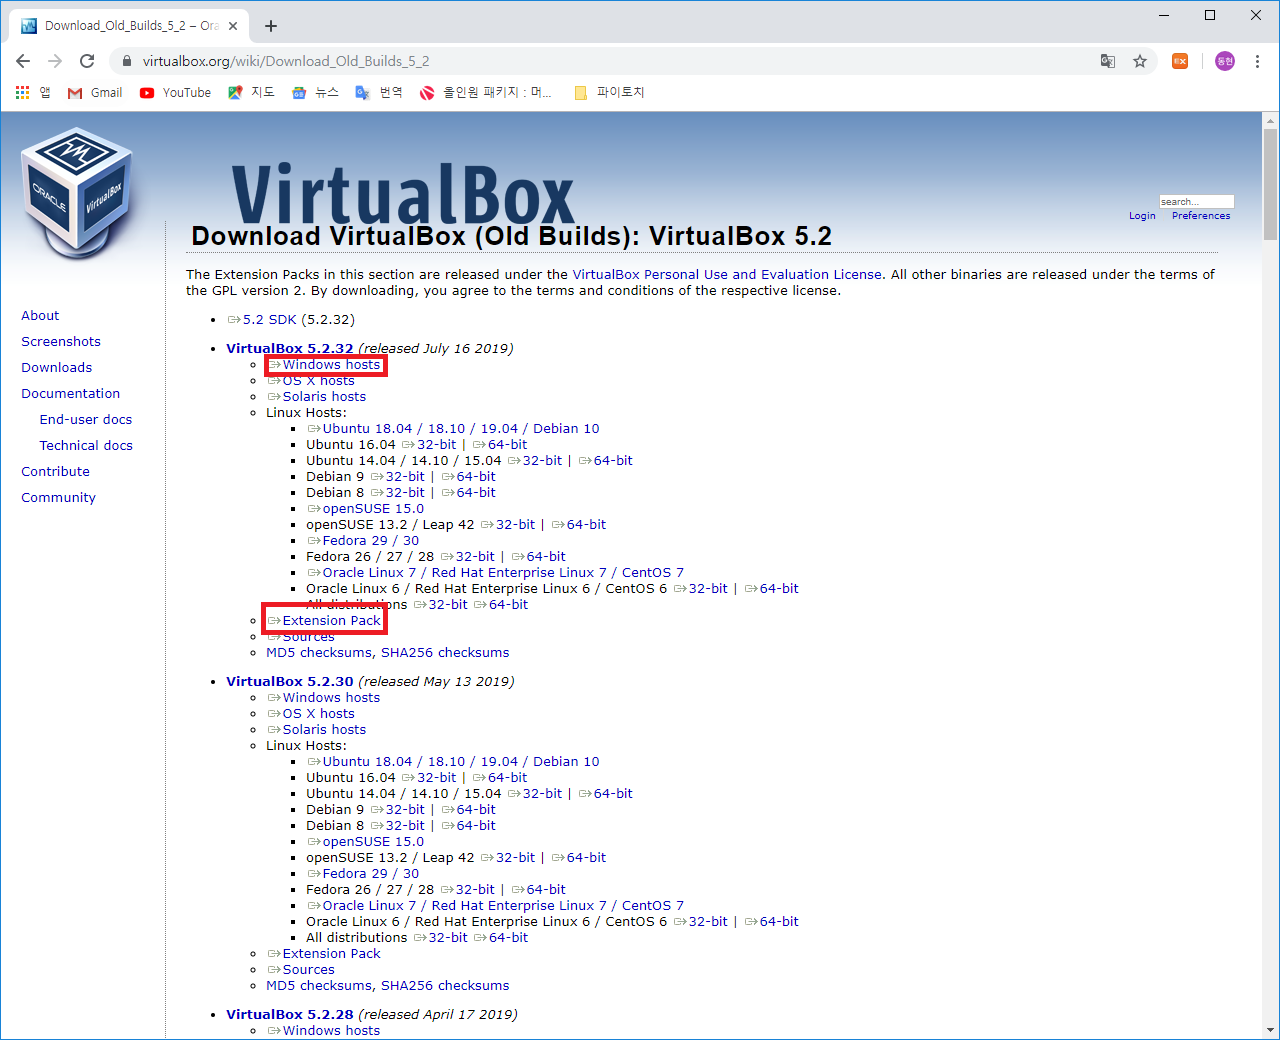Open Downloads in the sidebar
Viewport: 1280px width, 1040px height.
(x=56, y=367)
